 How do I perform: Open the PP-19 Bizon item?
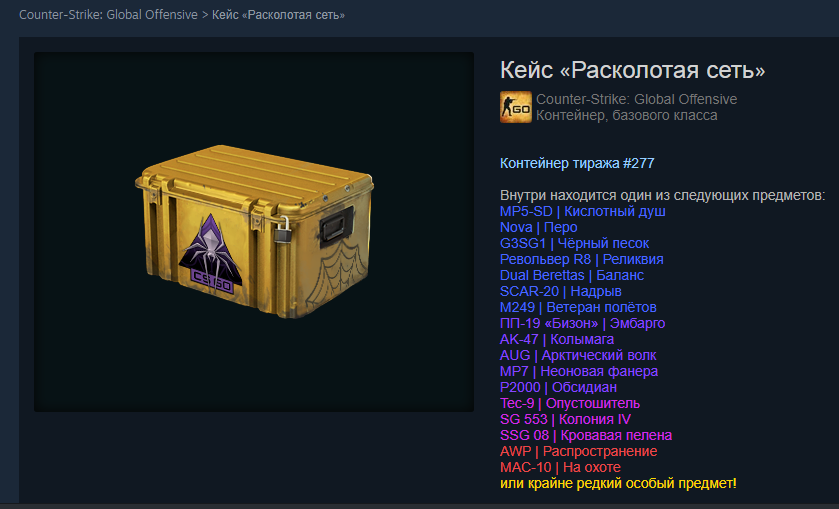pos(582,324)
